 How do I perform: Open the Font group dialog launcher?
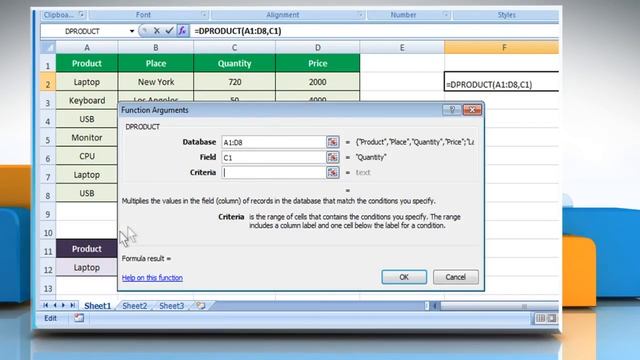[204, 15]
